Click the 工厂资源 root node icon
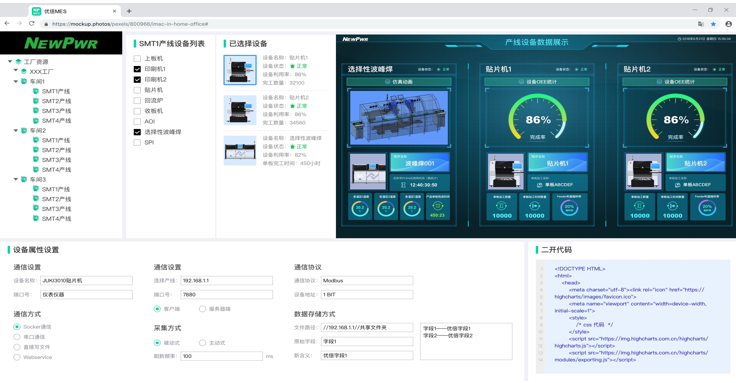This screenshot has height=383, width=736. point(18,61)
